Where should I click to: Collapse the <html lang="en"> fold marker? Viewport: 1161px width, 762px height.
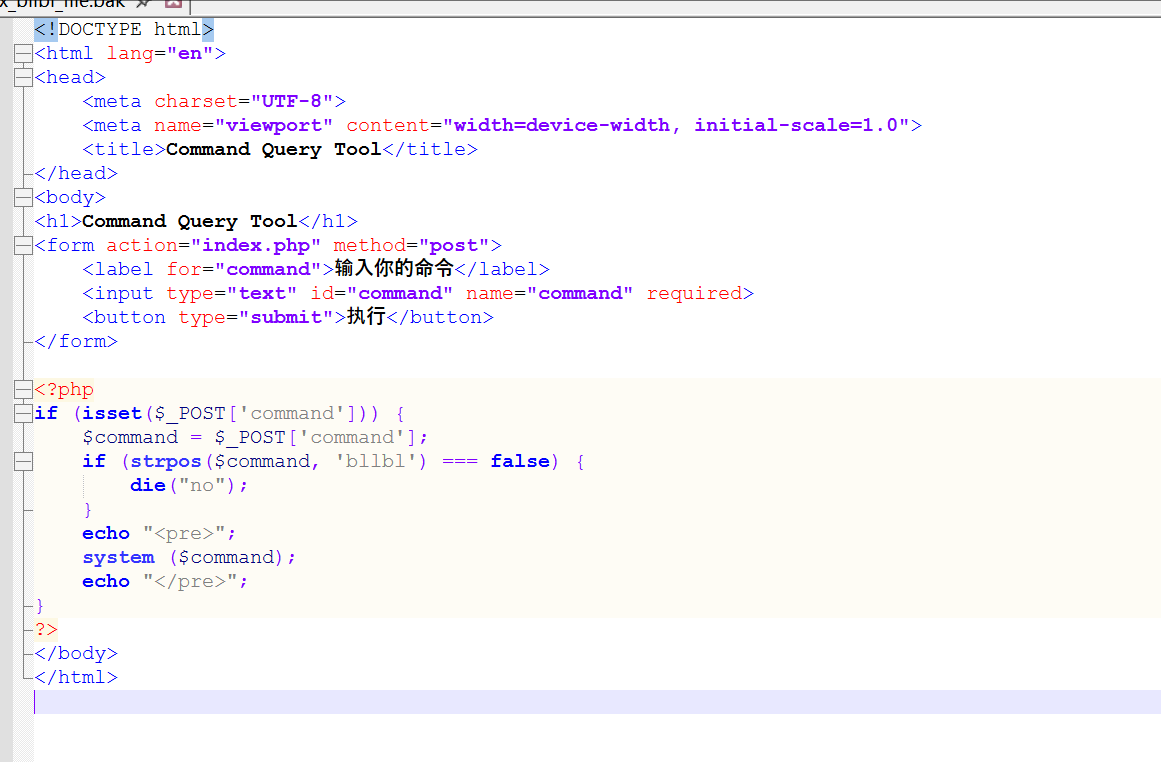pos(23,53)
